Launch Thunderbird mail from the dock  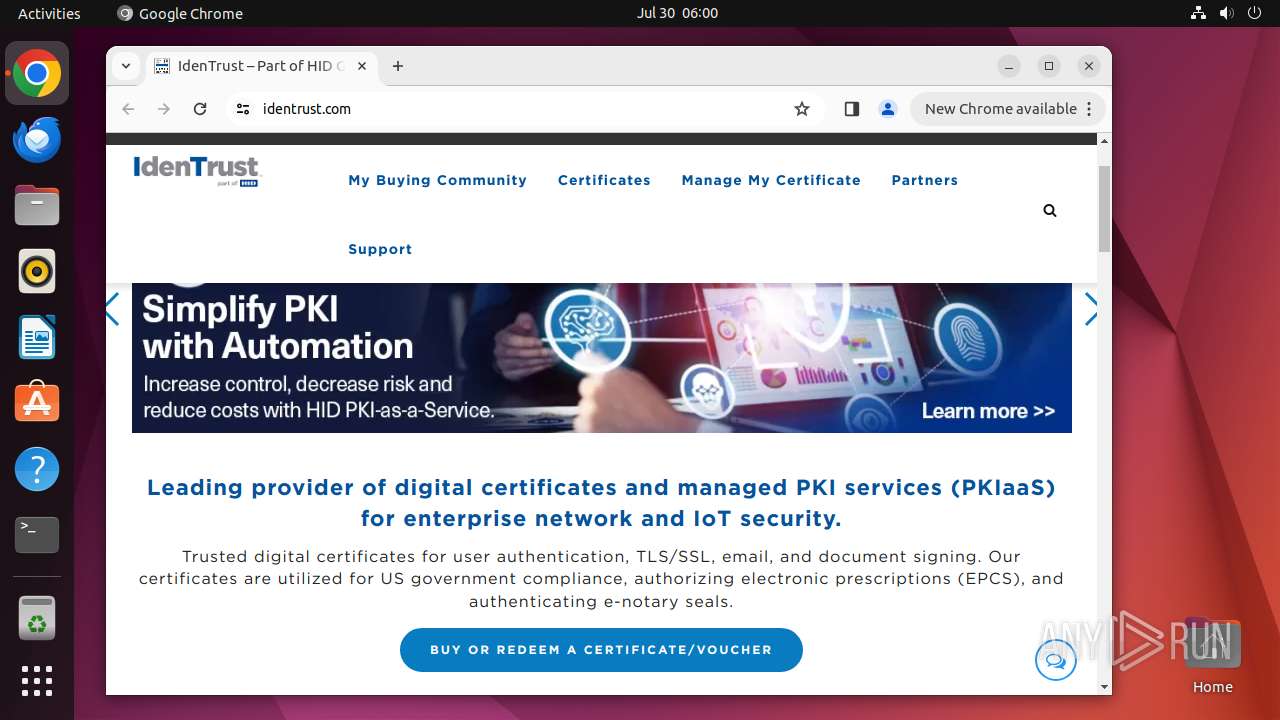point(37,140)
